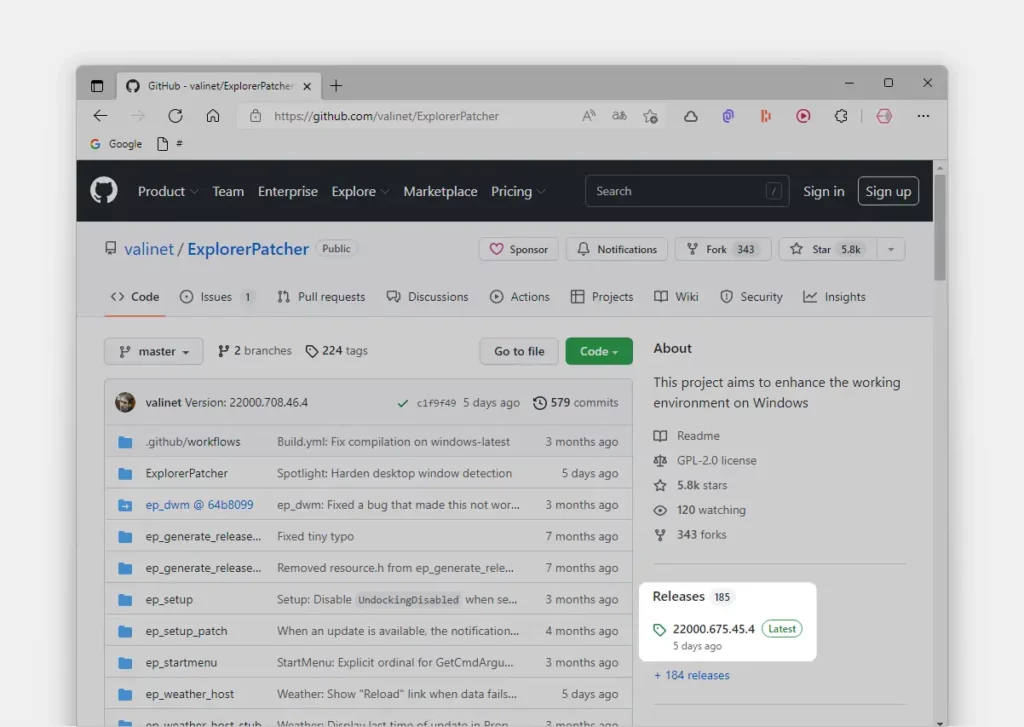Open browser settings three-dot menu

coord(923,116)
